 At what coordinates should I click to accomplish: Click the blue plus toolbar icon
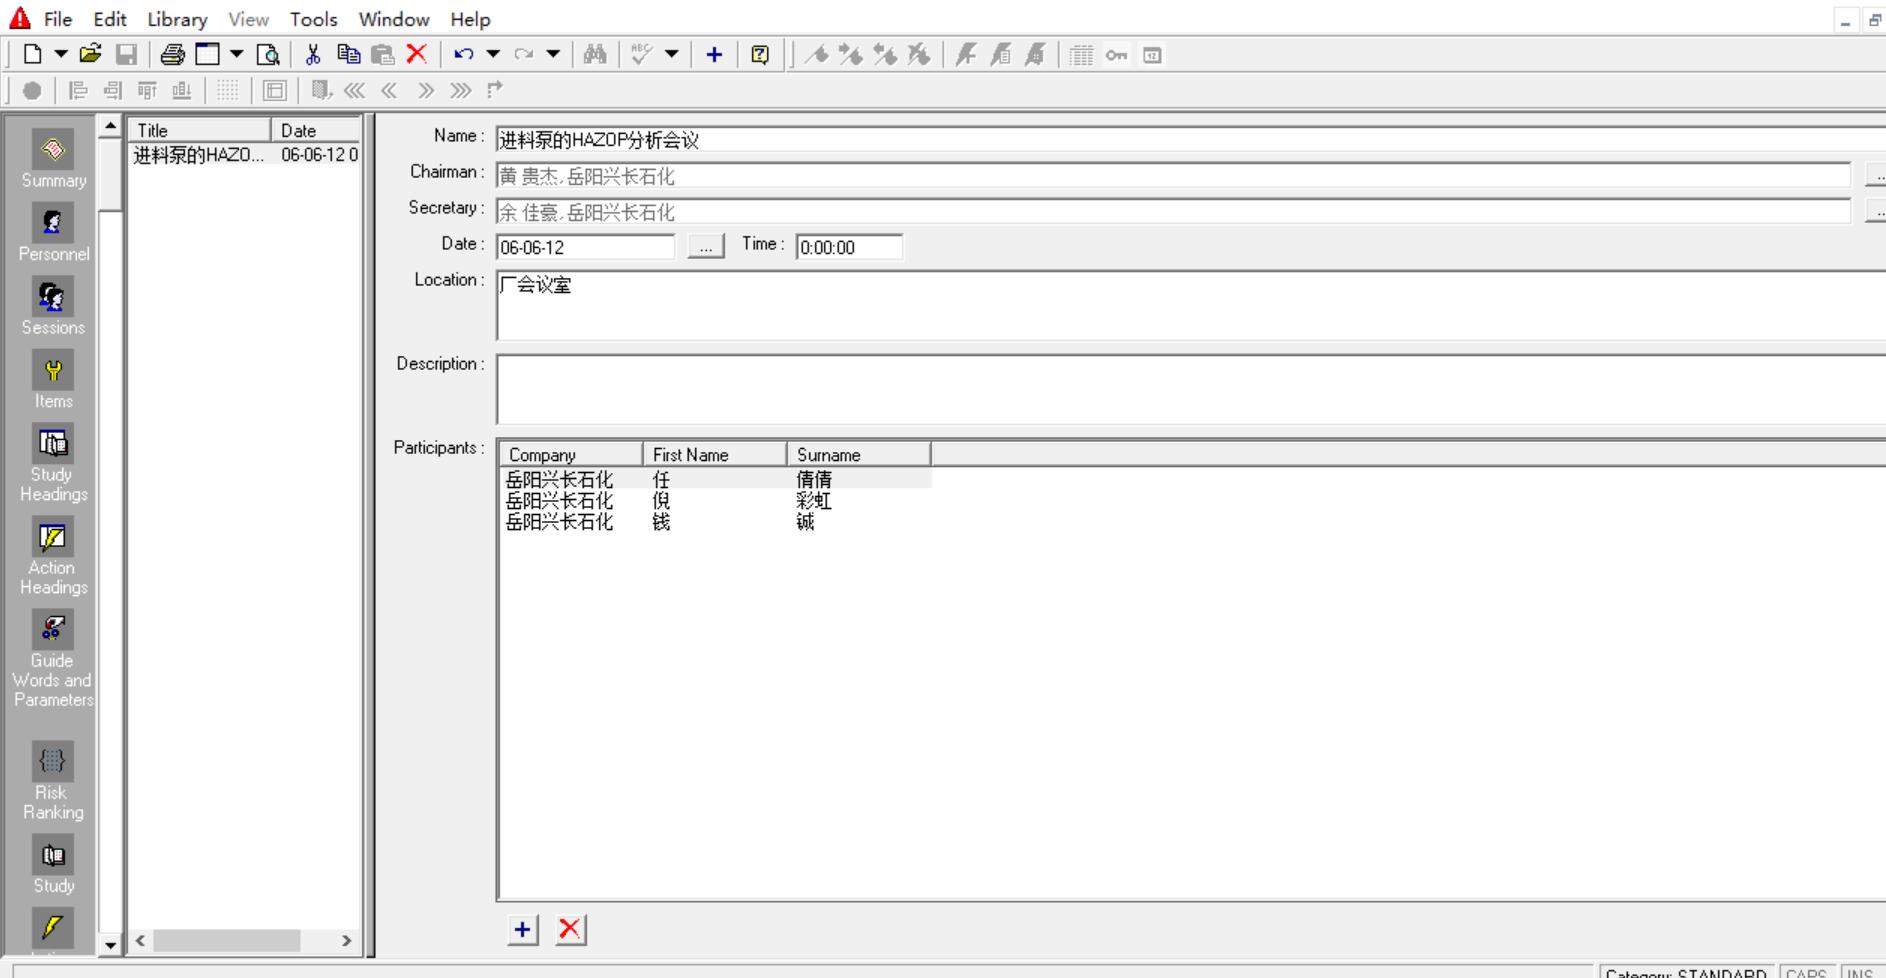(x=714, y=55)
